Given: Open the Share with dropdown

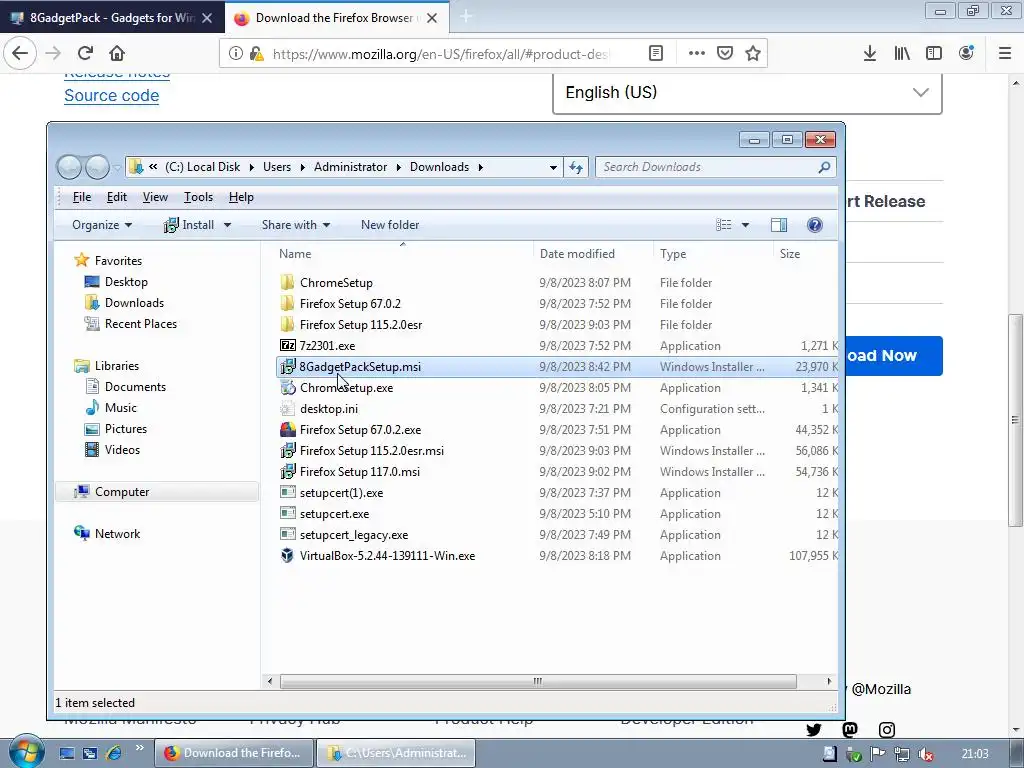Looking at the screenshot, I should point(295,225).
